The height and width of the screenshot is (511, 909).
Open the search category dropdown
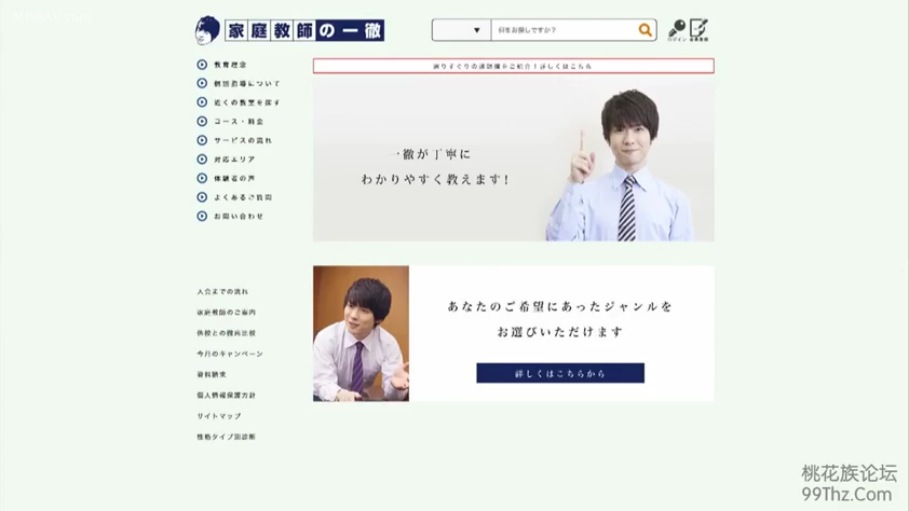[461, 31]
